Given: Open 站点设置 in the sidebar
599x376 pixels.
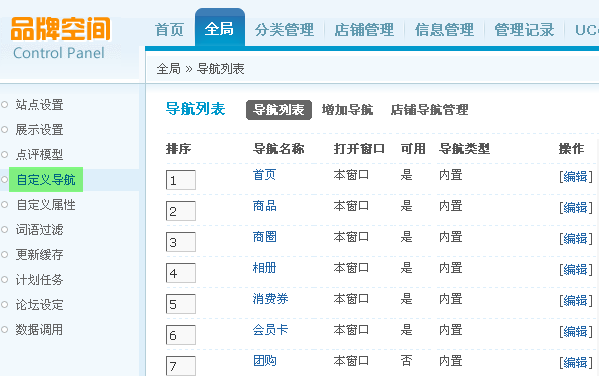Looking at the screenshot, I should coord(39,105).
